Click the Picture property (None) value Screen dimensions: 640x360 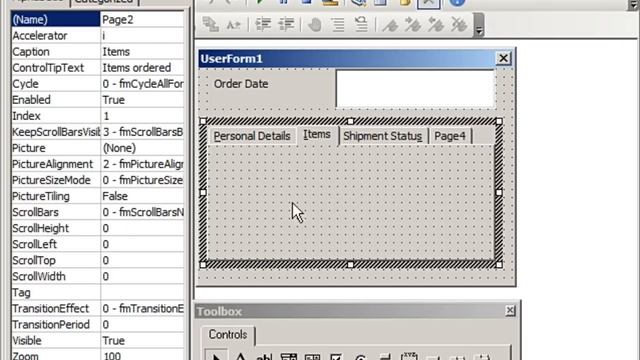click(142, 148)
